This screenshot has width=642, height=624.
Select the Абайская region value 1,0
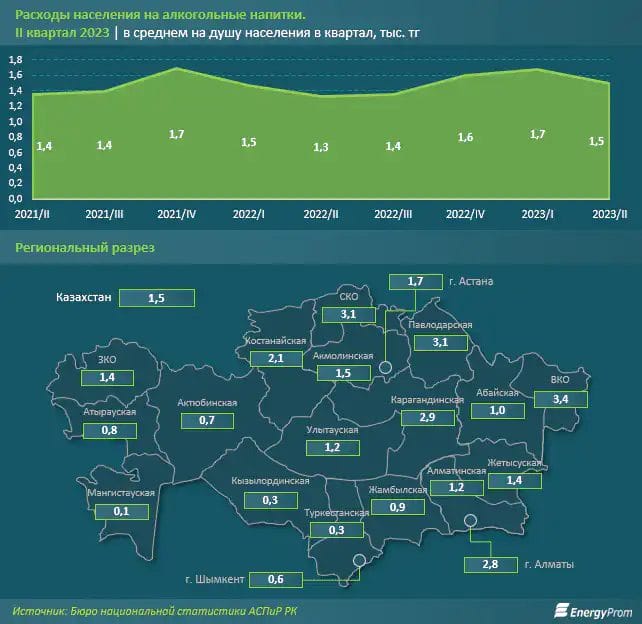(x=498, y=411)
